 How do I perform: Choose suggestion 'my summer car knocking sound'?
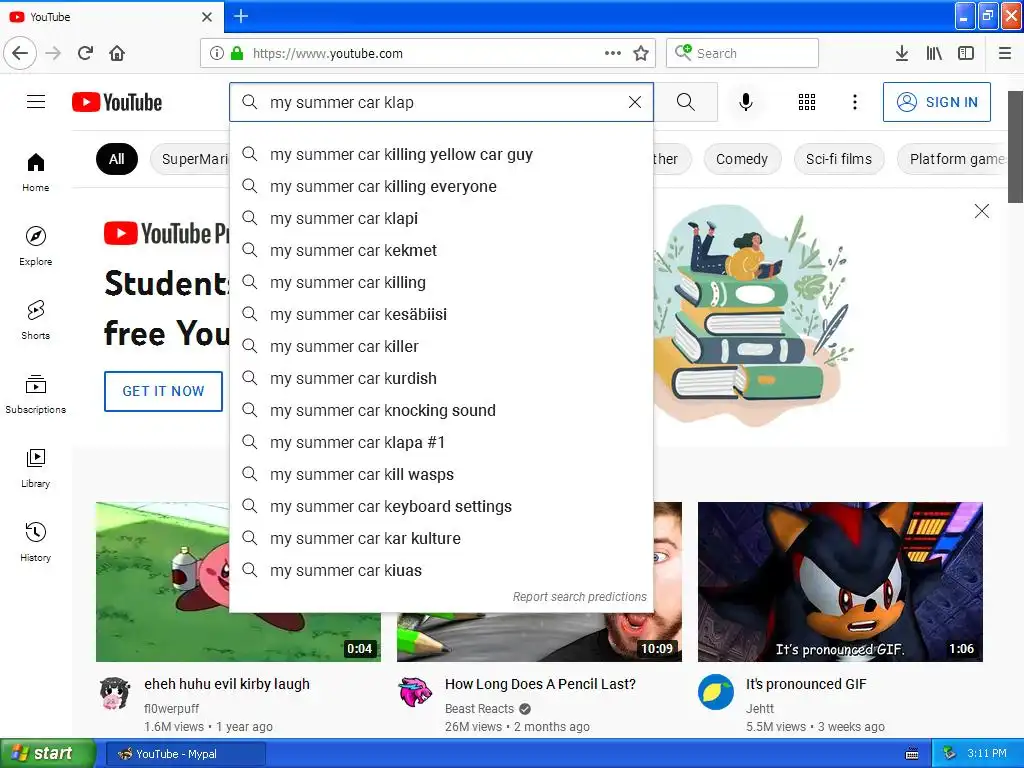click(x=441, y=411)
